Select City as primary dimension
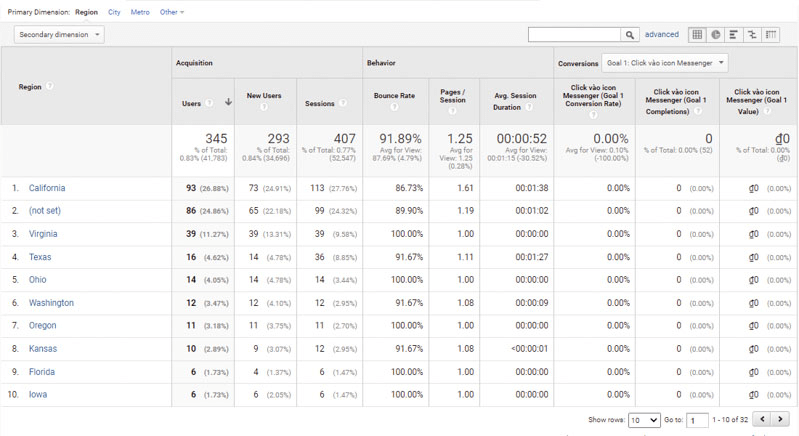 [x=114, y=12]
